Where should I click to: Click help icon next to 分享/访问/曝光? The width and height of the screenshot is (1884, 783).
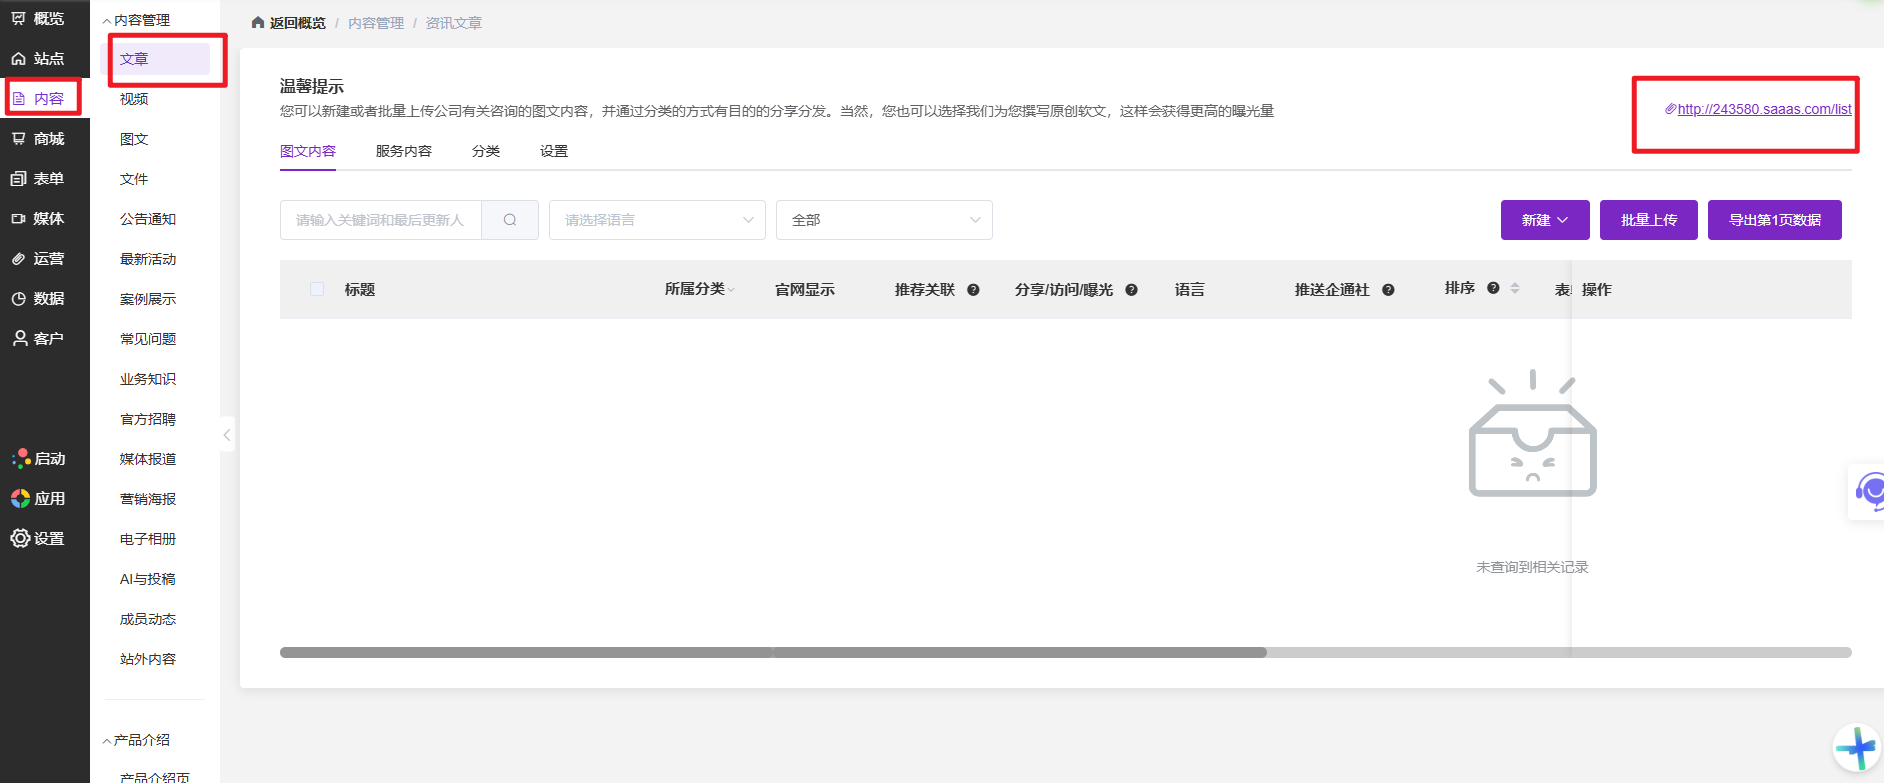click(x=1131, y=290)
